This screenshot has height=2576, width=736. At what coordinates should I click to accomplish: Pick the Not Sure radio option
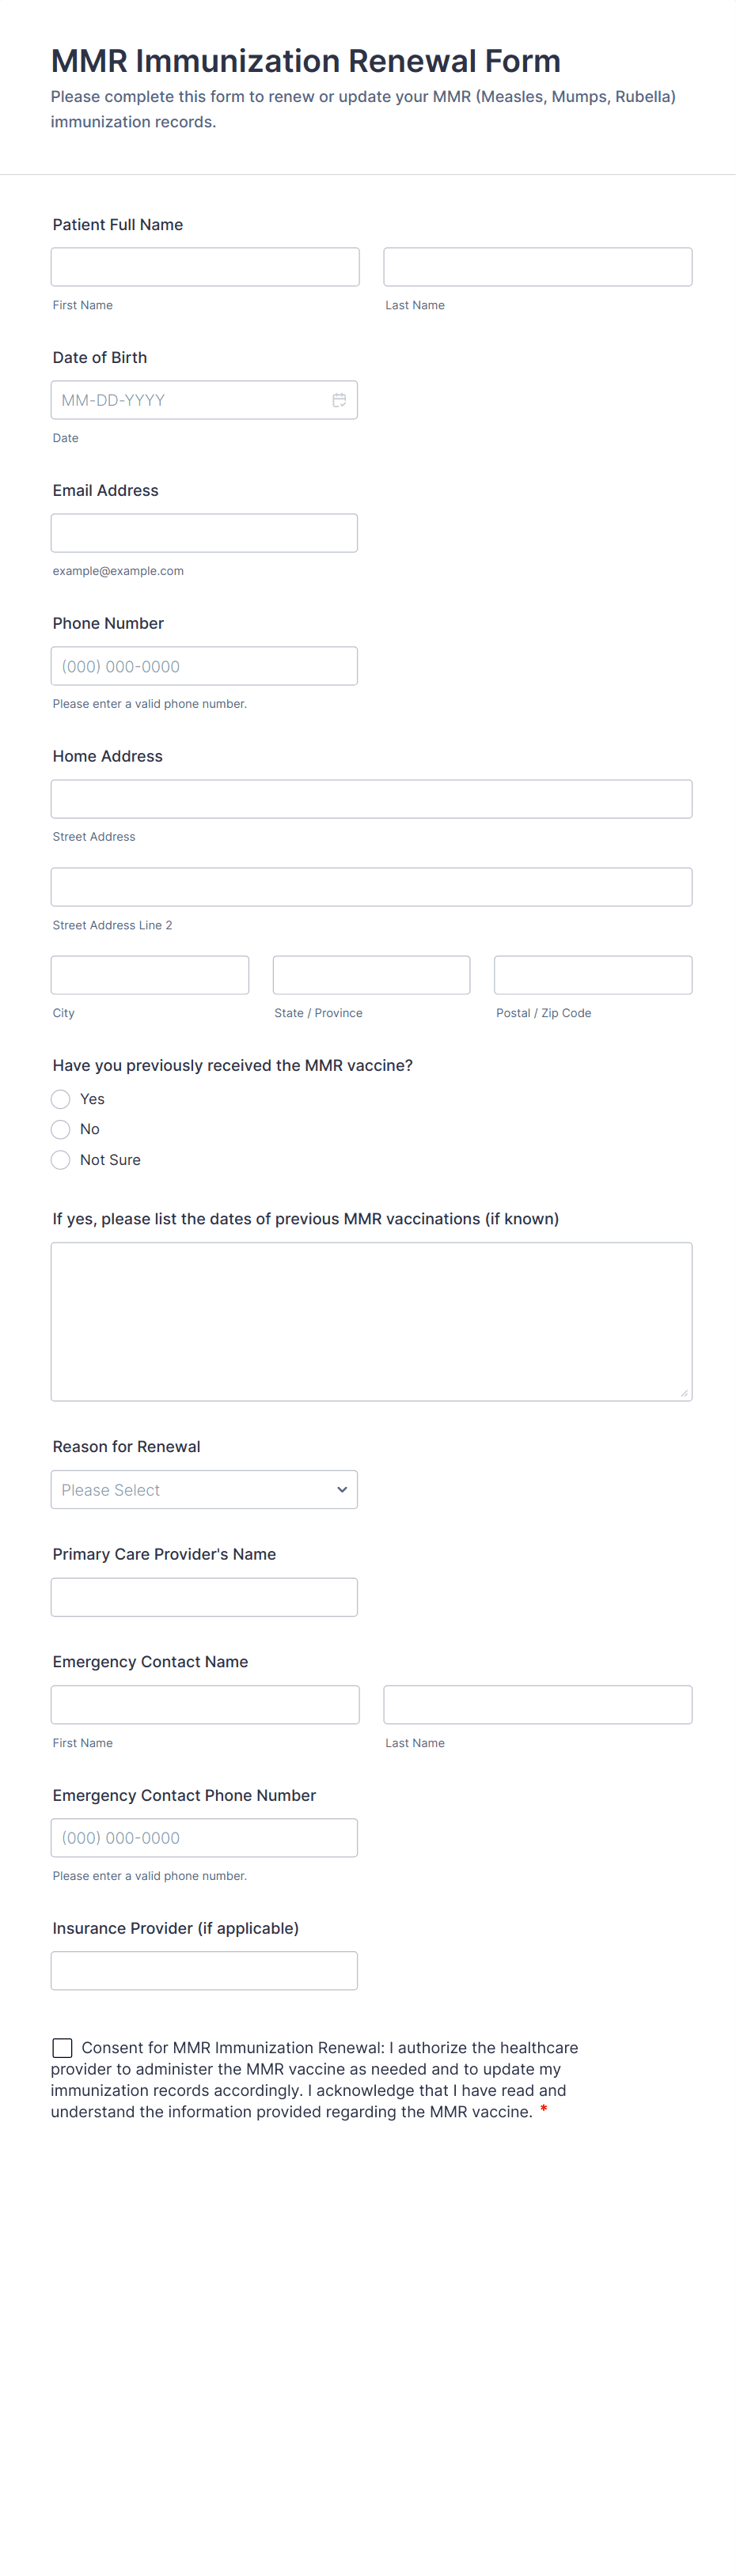pos(61,1160)
